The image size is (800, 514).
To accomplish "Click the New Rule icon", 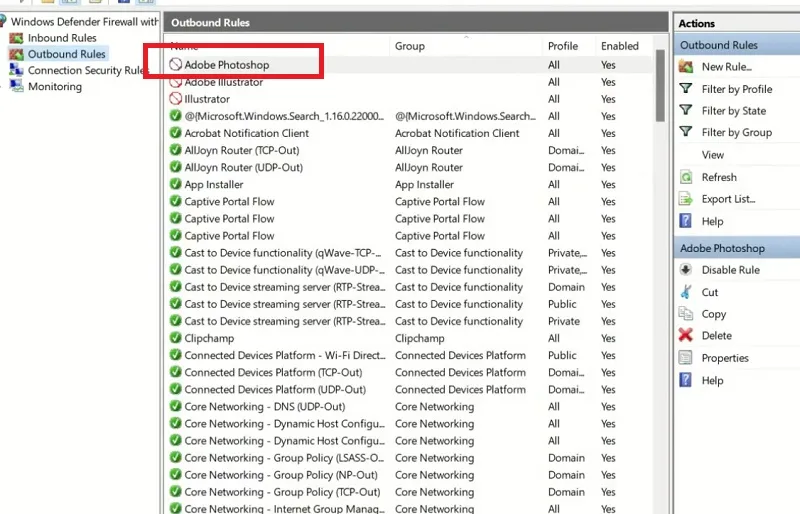I will 686,67.
